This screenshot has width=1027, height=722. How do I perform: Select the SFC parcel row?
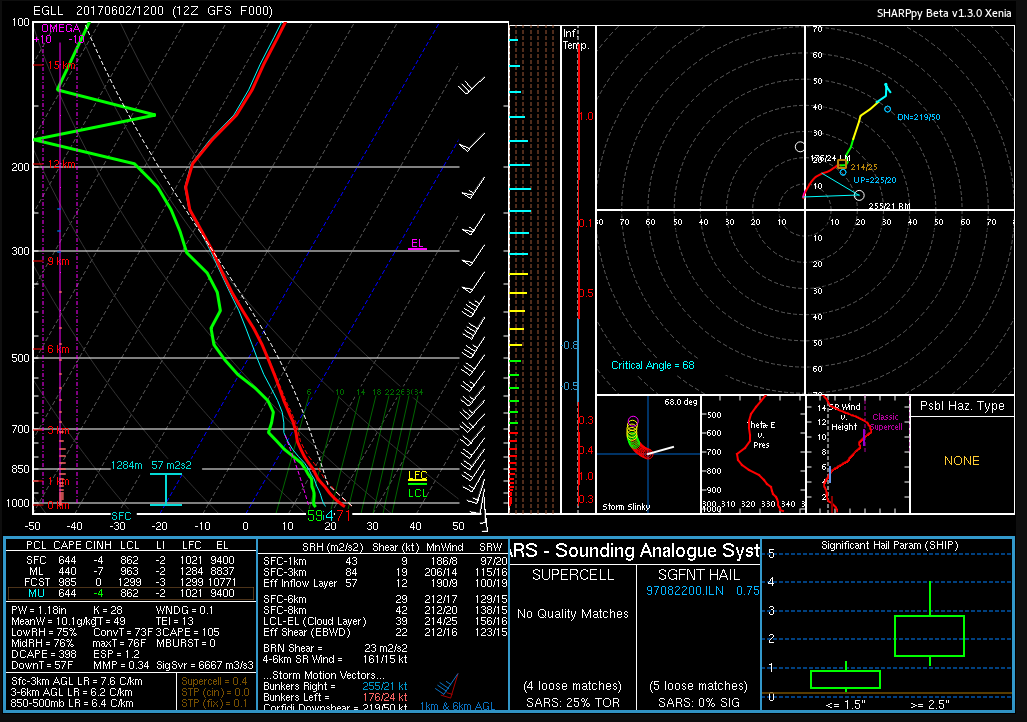pyautogui.click(x=129, y=559)
